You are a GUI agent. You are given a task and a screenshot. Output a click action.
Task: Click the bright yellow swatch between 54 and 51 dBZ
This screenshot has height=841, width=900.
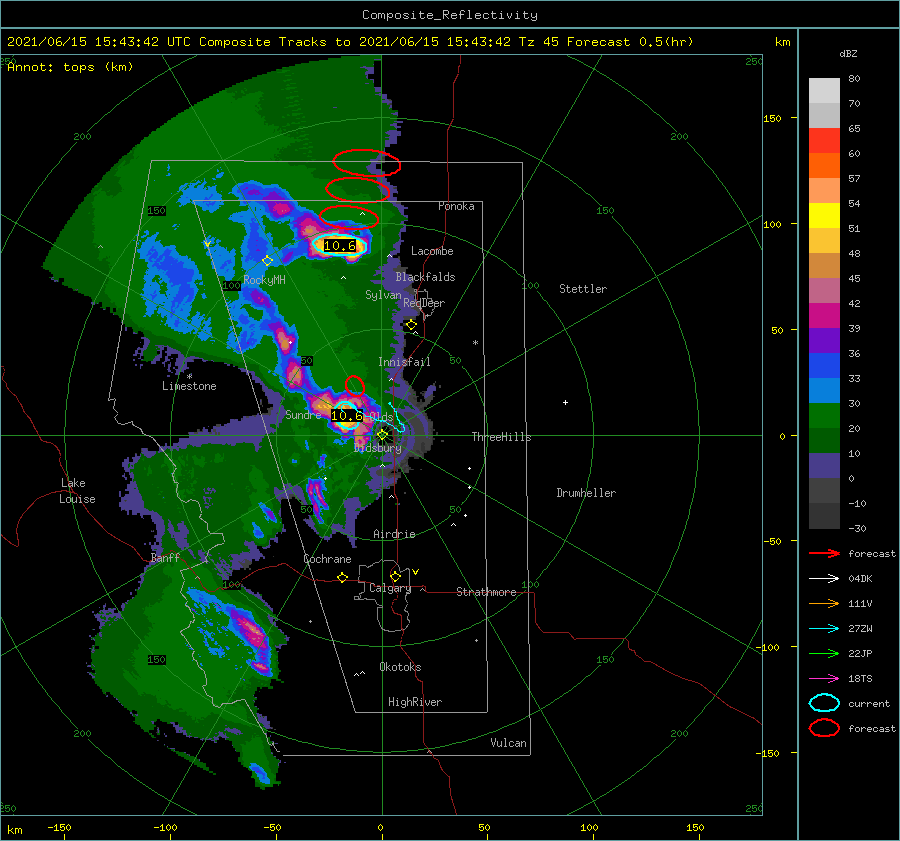[x=824, y=216]
